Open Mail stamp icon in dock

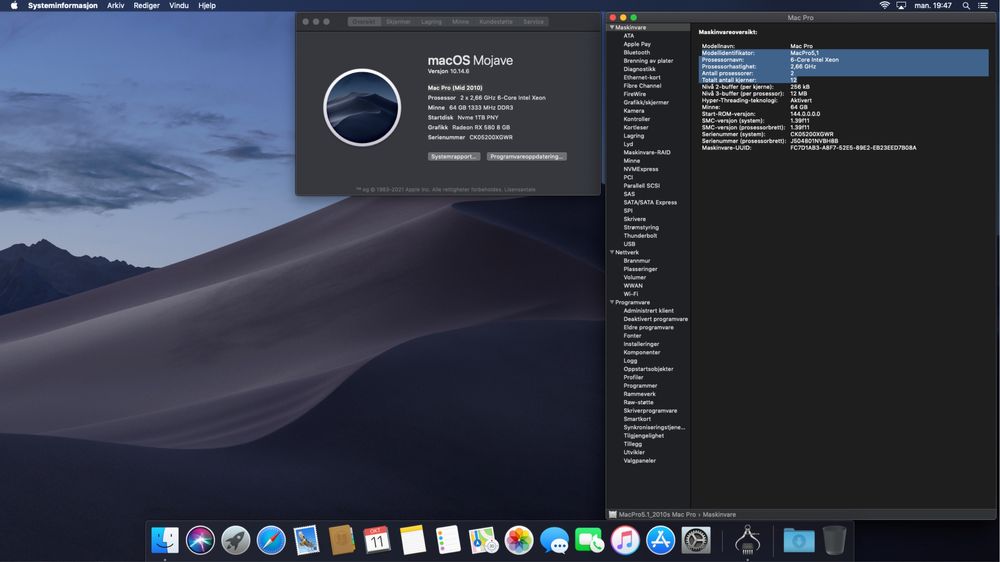click(306, 540)
